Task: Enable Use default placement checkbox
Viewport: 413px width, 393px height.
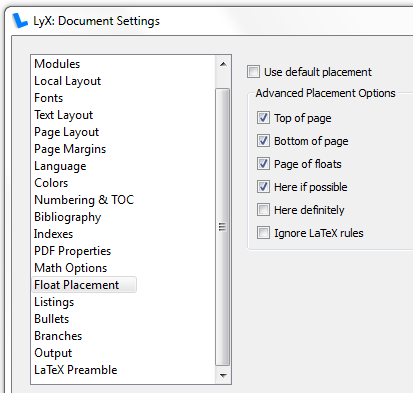Action: [253, 72]
